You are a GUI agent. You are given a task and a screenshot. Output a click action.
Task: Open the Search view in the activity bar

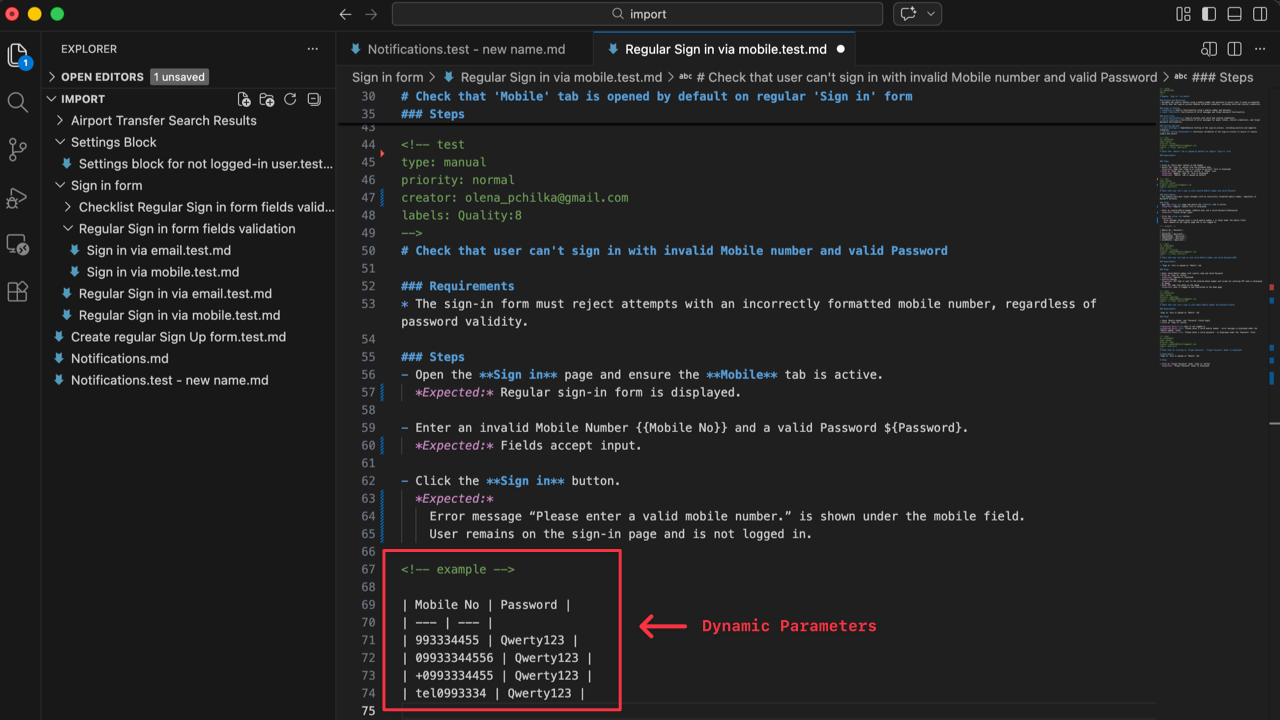point(16,100)
